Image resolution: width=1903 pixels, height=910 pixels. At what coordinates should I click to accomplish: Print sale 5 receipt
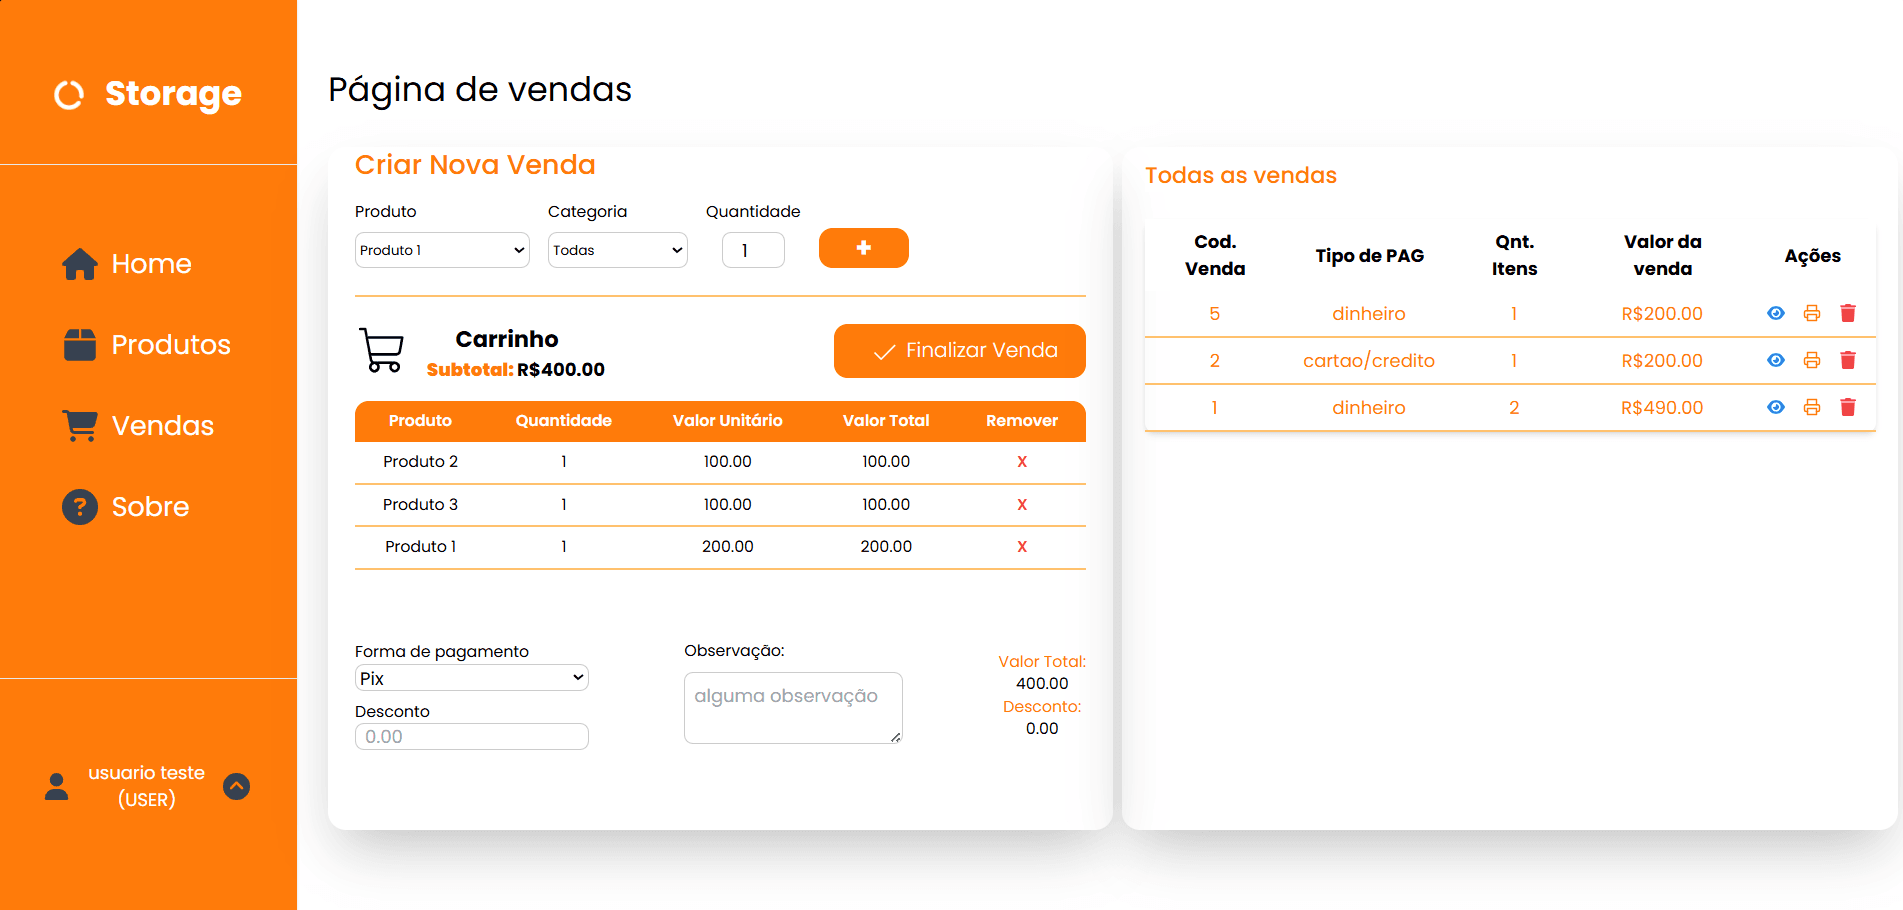pyautogui.click(x=1812, y=313)
